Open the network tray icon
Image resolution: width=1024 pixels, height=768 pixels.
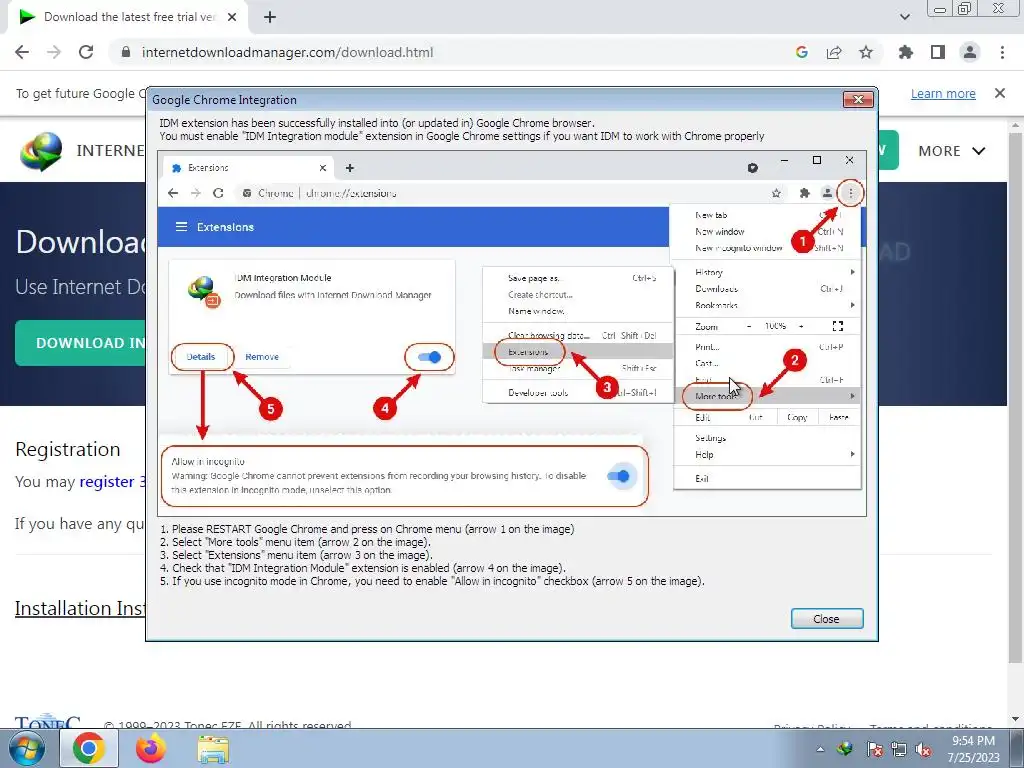[899, 749]
